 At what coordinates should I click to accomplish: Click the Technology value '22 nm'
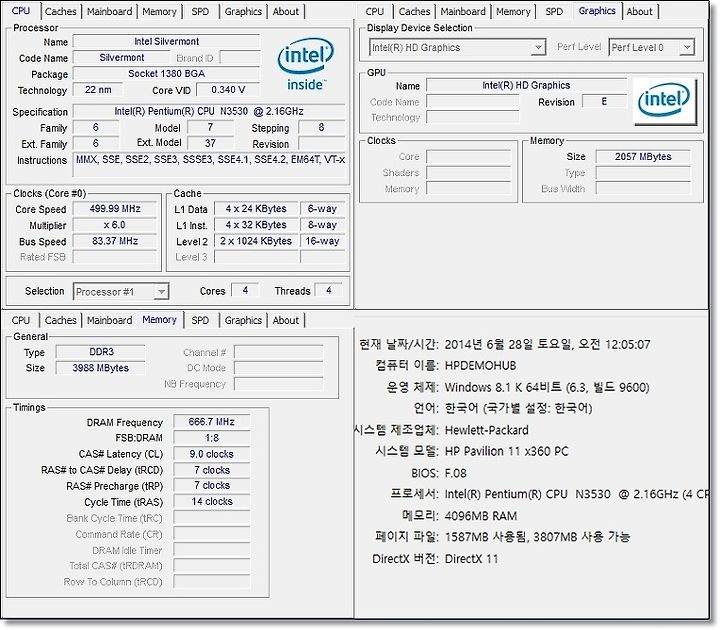tap(98, 90)
